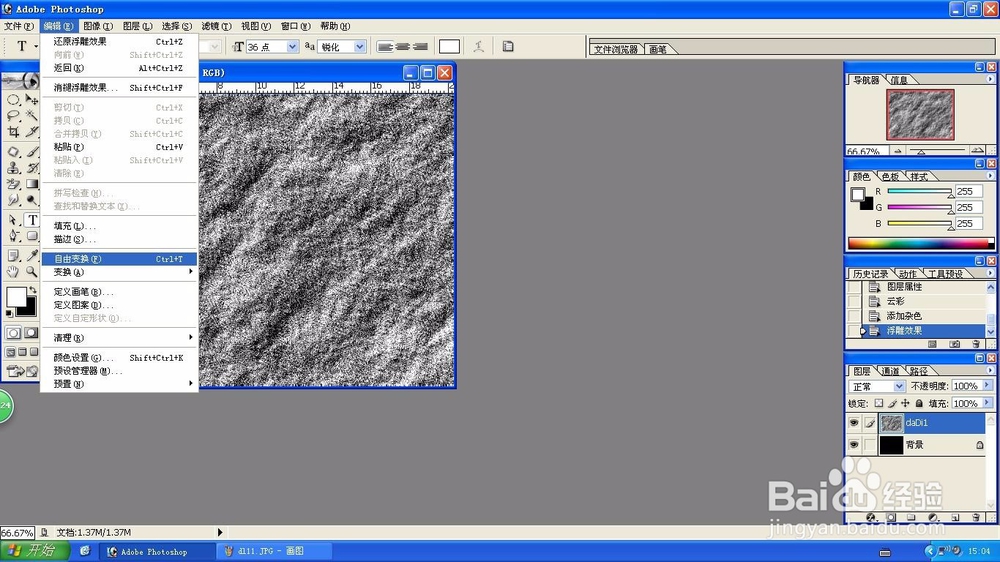Open the 图像 menu

tap(98, 26)
